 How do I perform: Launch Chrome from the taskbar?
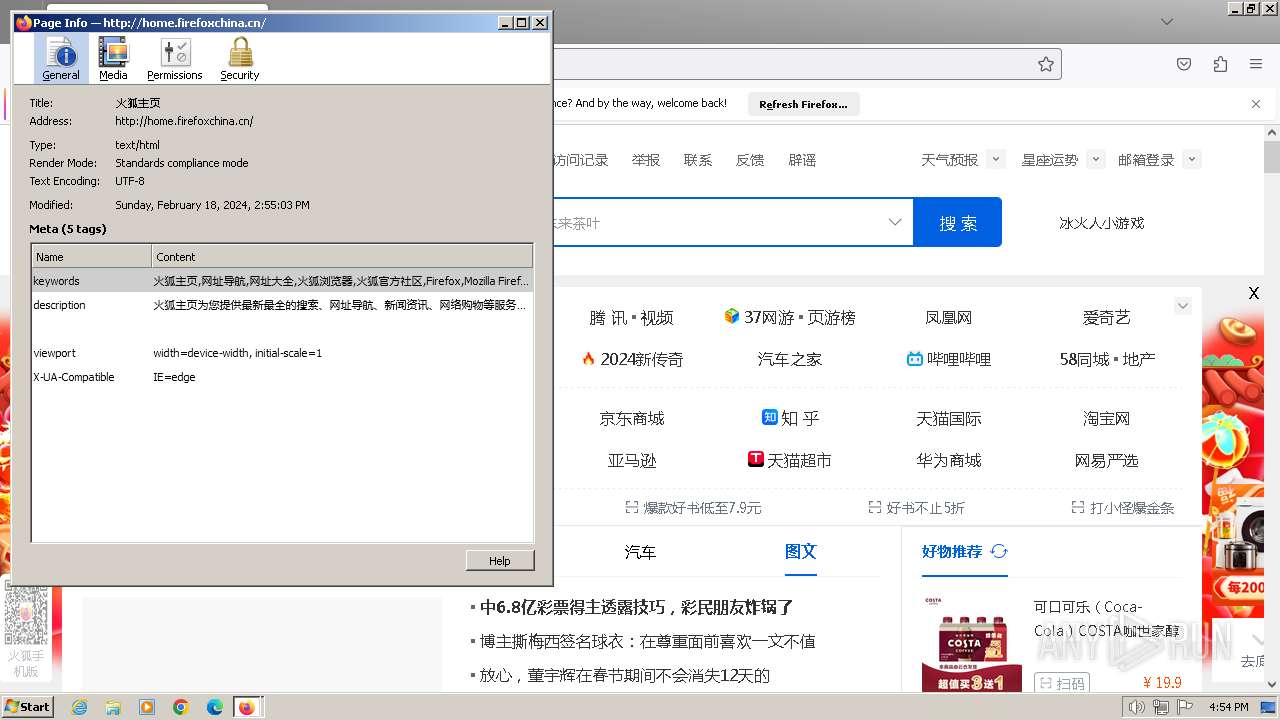[x=181, y=707]
